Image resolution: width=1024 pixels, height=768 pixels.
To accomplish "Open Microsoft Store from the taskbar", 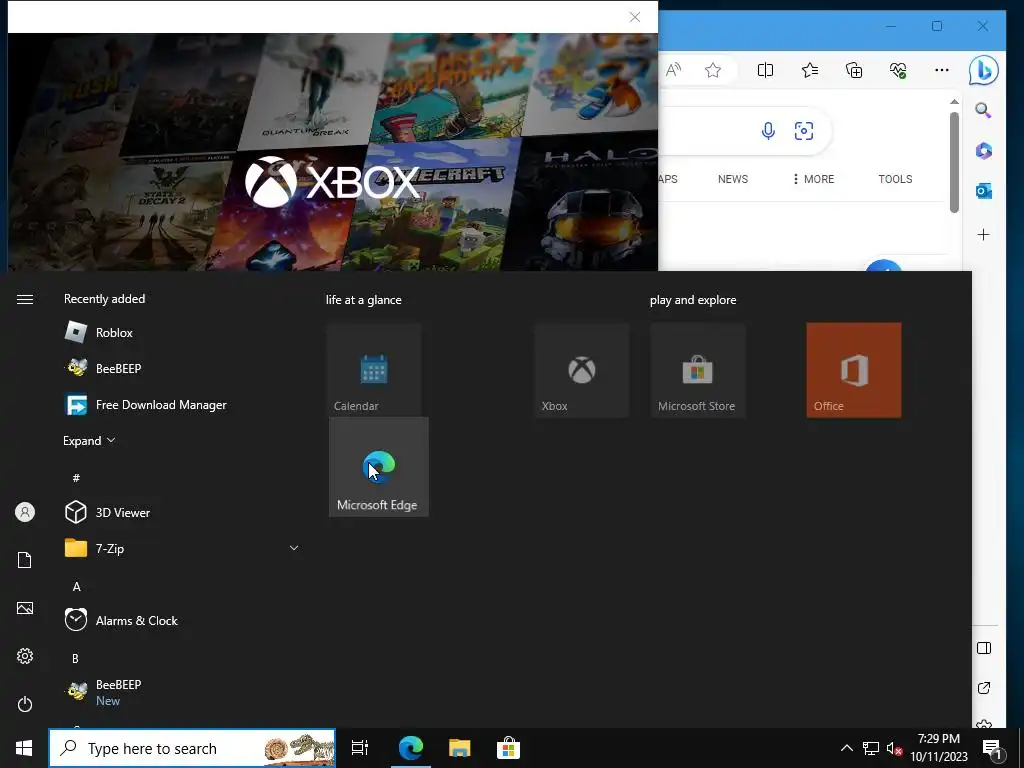I will [x=508, y=748].
